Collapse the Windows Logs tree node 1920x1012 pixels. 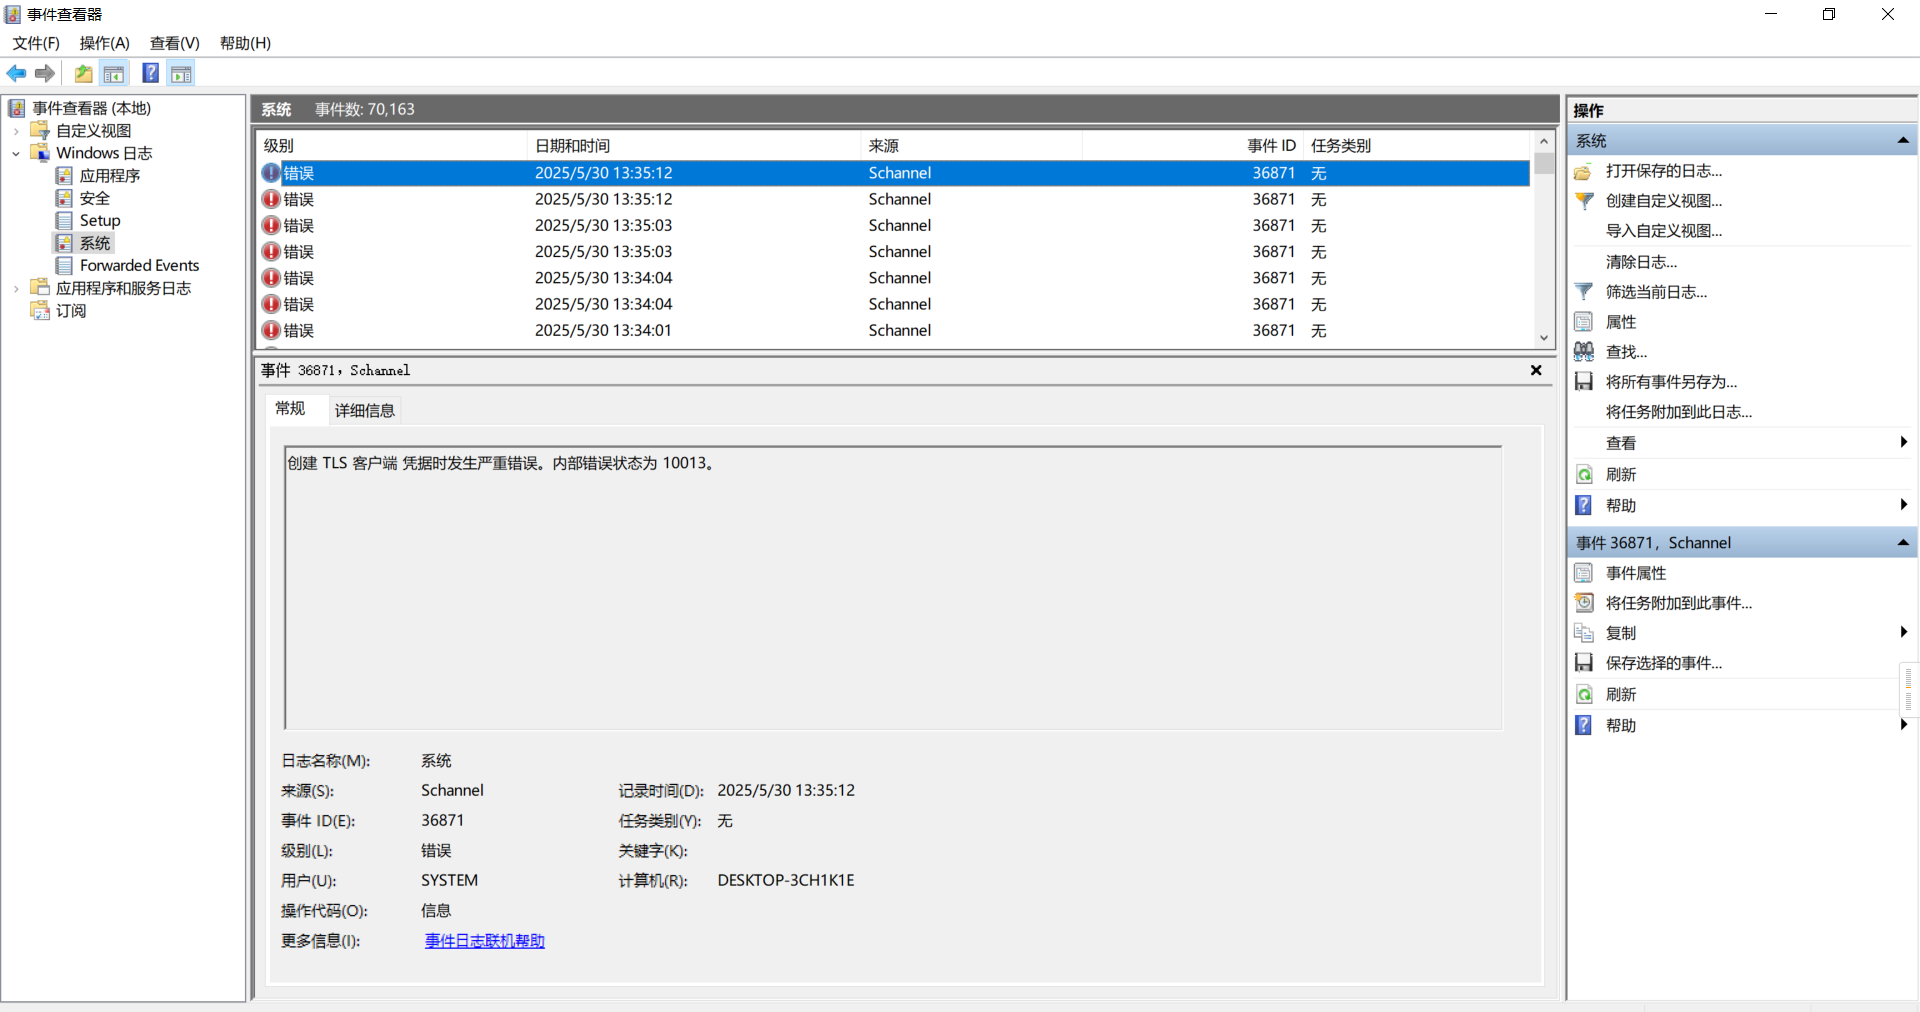[x=16, y=154]
